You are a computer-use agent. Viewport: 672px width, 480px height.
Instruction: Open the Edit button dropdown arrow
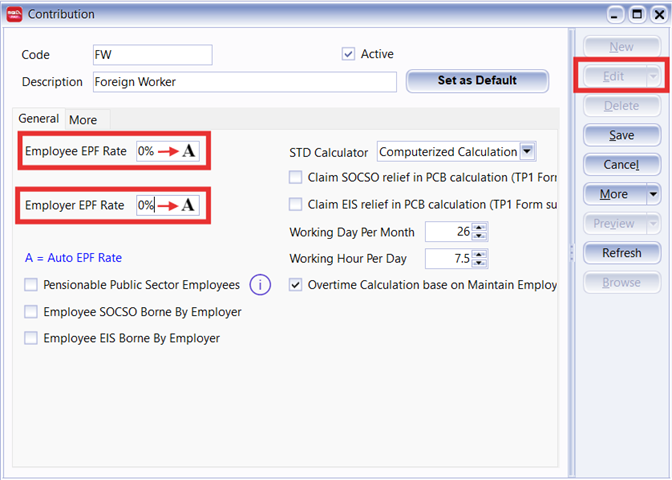tap(653, 76)
